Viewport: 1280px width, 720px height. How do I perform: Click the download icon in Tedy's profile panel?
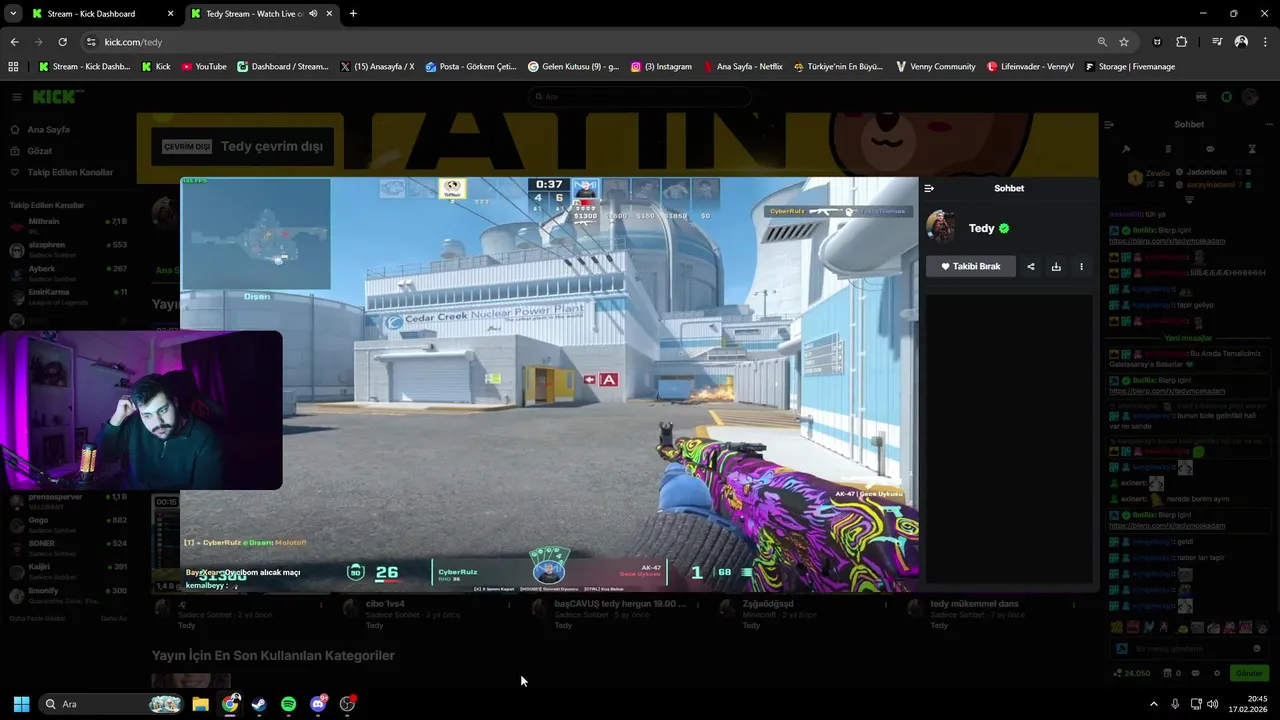click(1056, 267)
